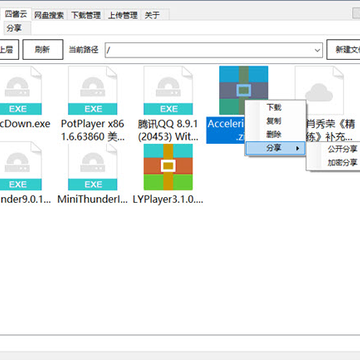
Task: Click the 肖秀荣《精练》补充 file name
Action: (331, 130)
